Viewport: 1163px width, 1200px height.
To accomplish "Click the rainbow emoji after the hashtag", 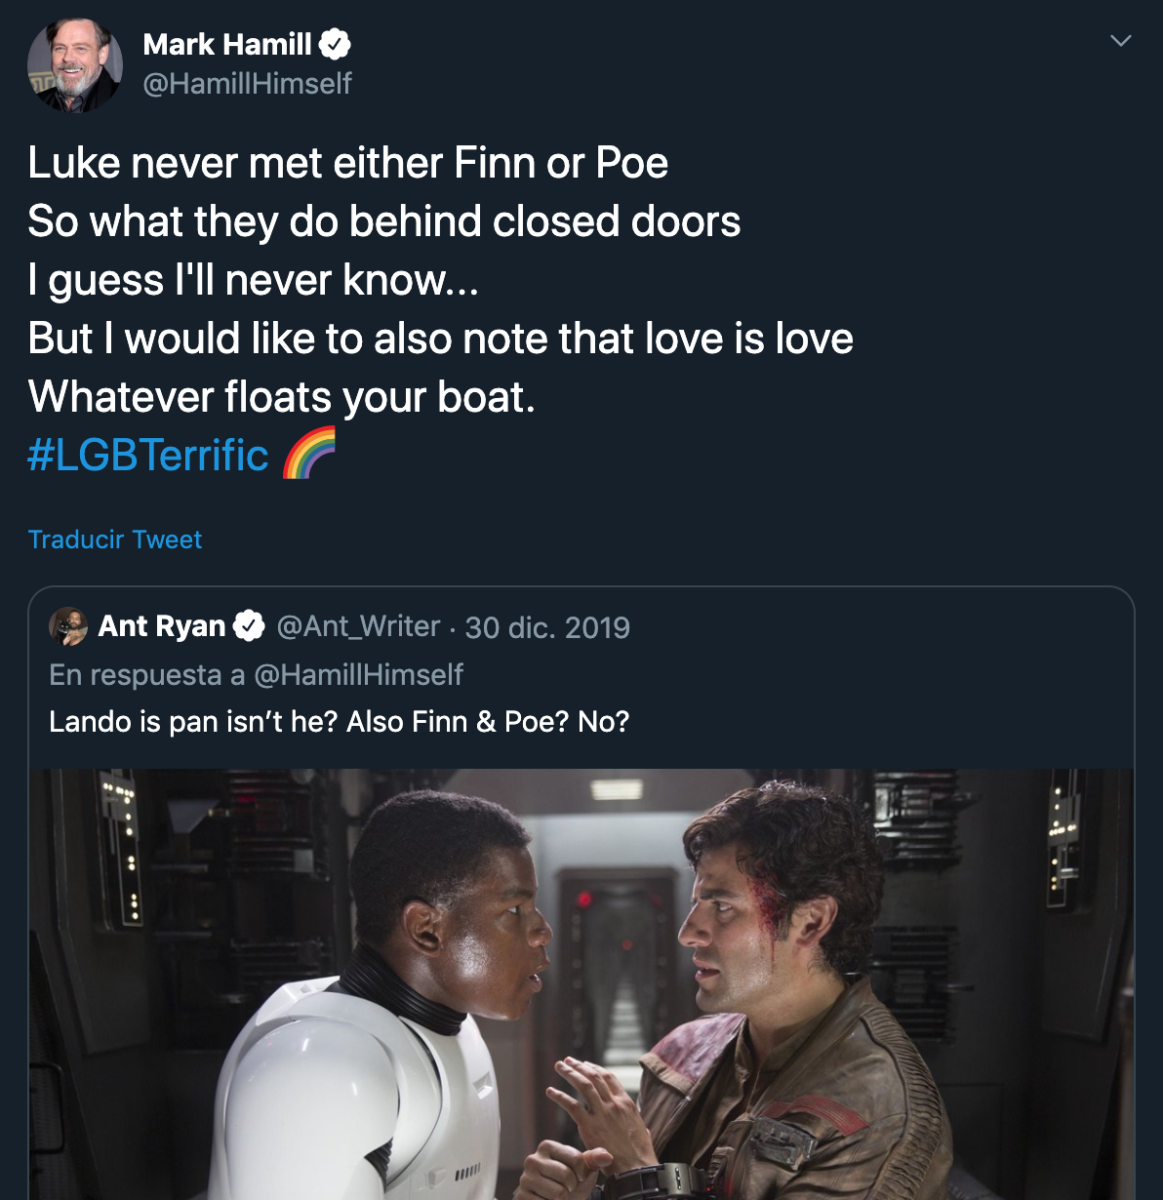I will tap(309, 454).
